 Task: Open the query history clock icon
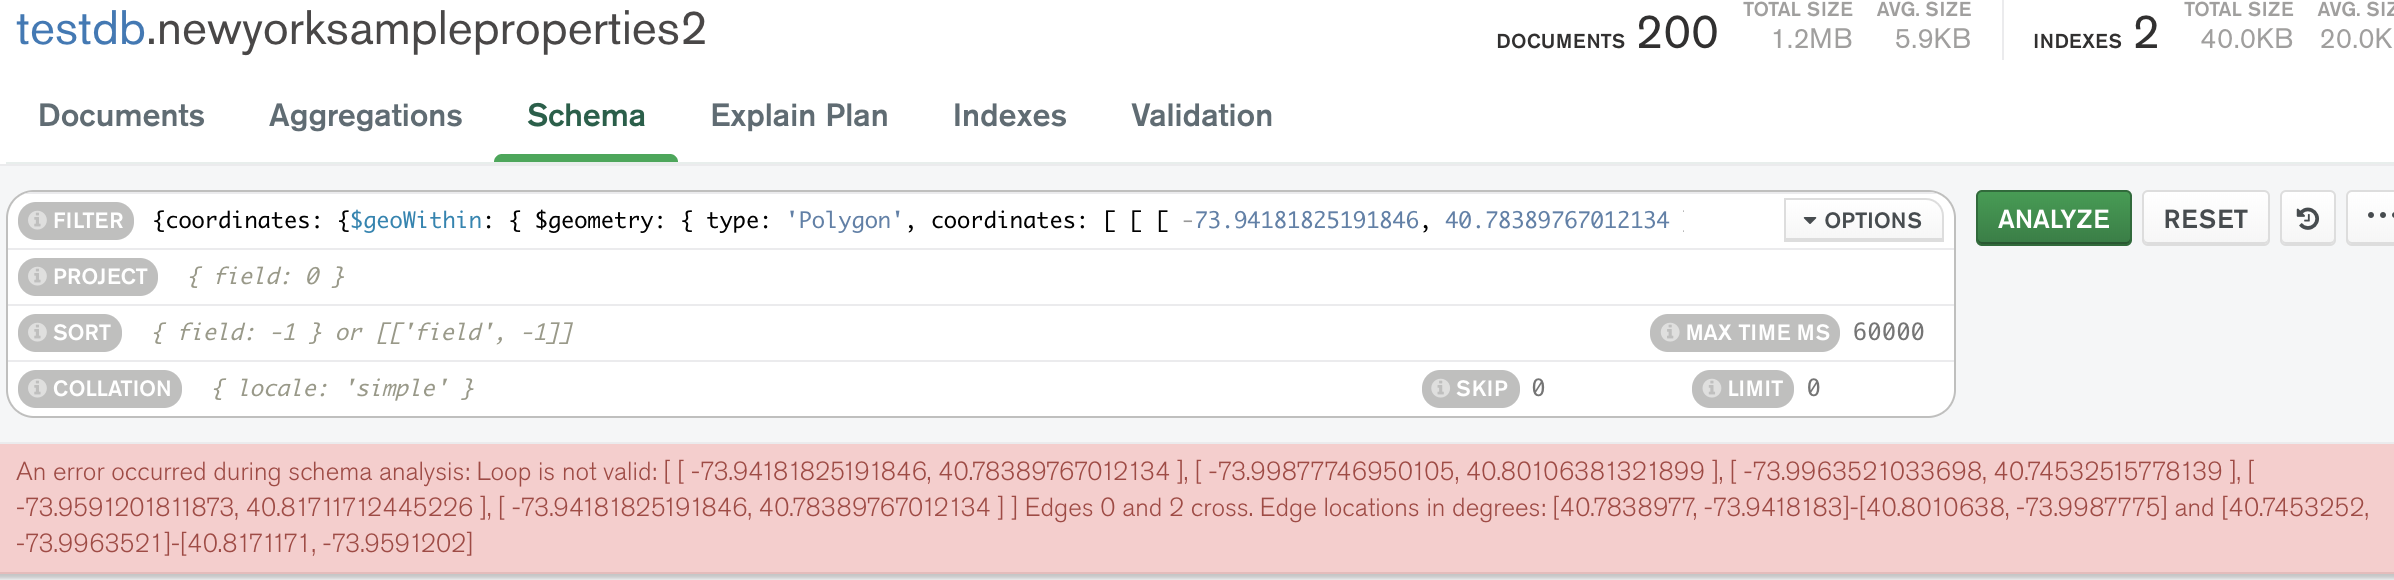click(x=2308, y=218)
